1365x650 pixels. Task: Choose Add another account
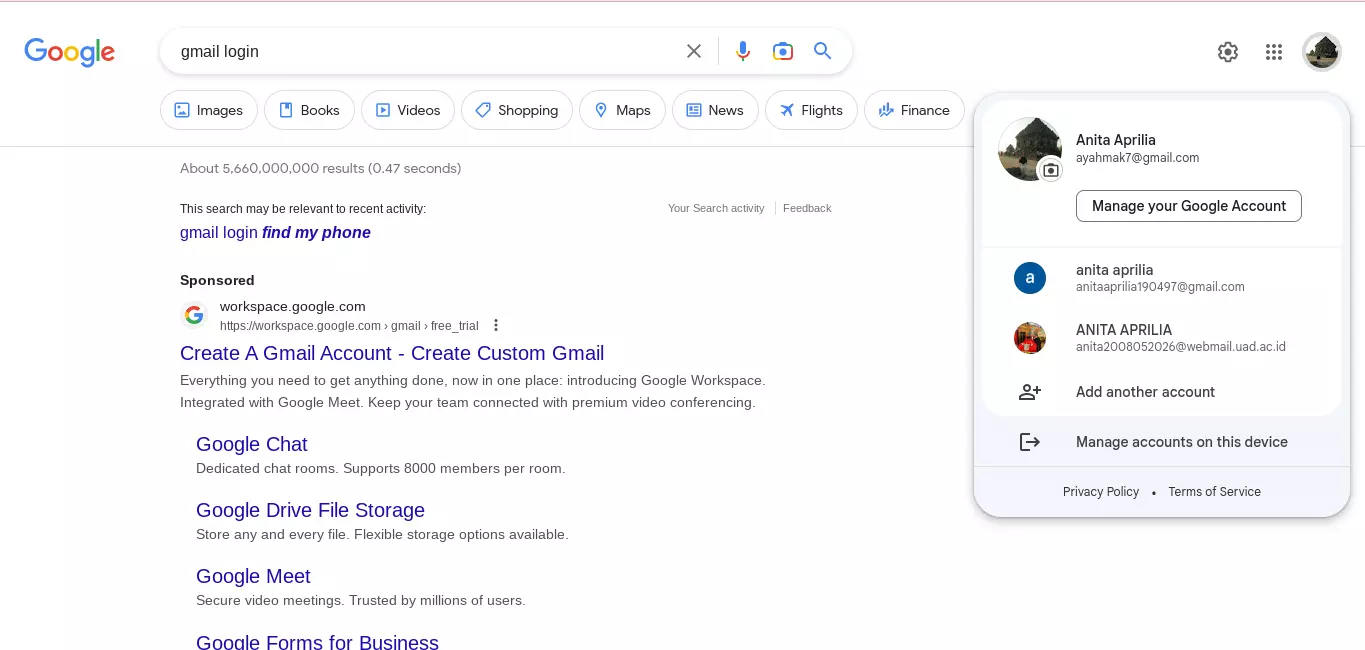tap(1161, 392)
